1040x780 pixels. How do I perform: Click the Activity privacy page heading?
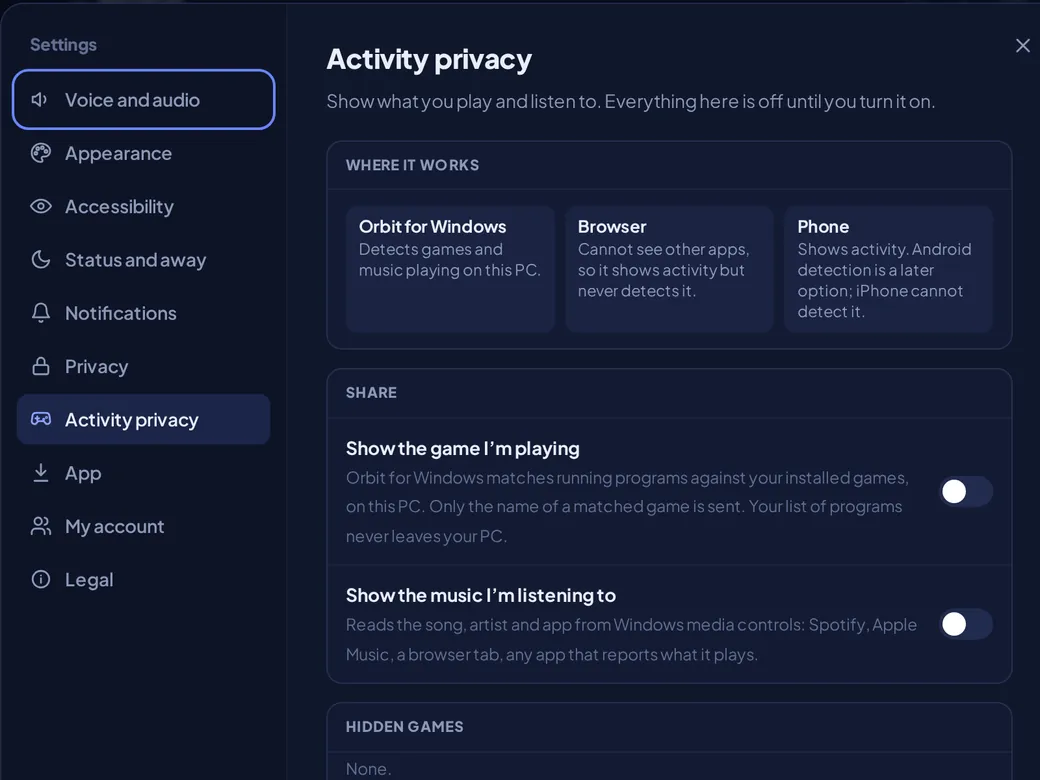coord(429,60)
